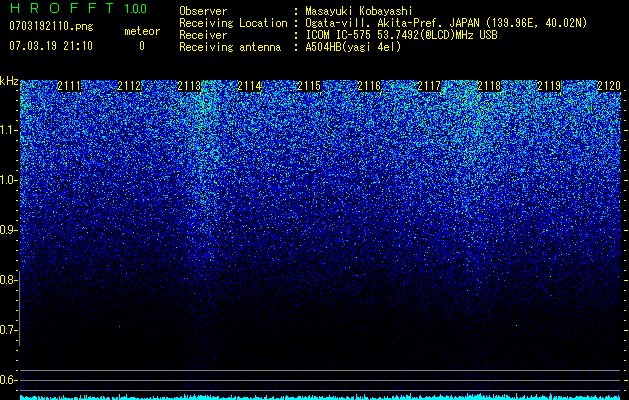Click the observer name Masayuki Kobayashi
The image size is (629, 400).
tap(359, 11)
